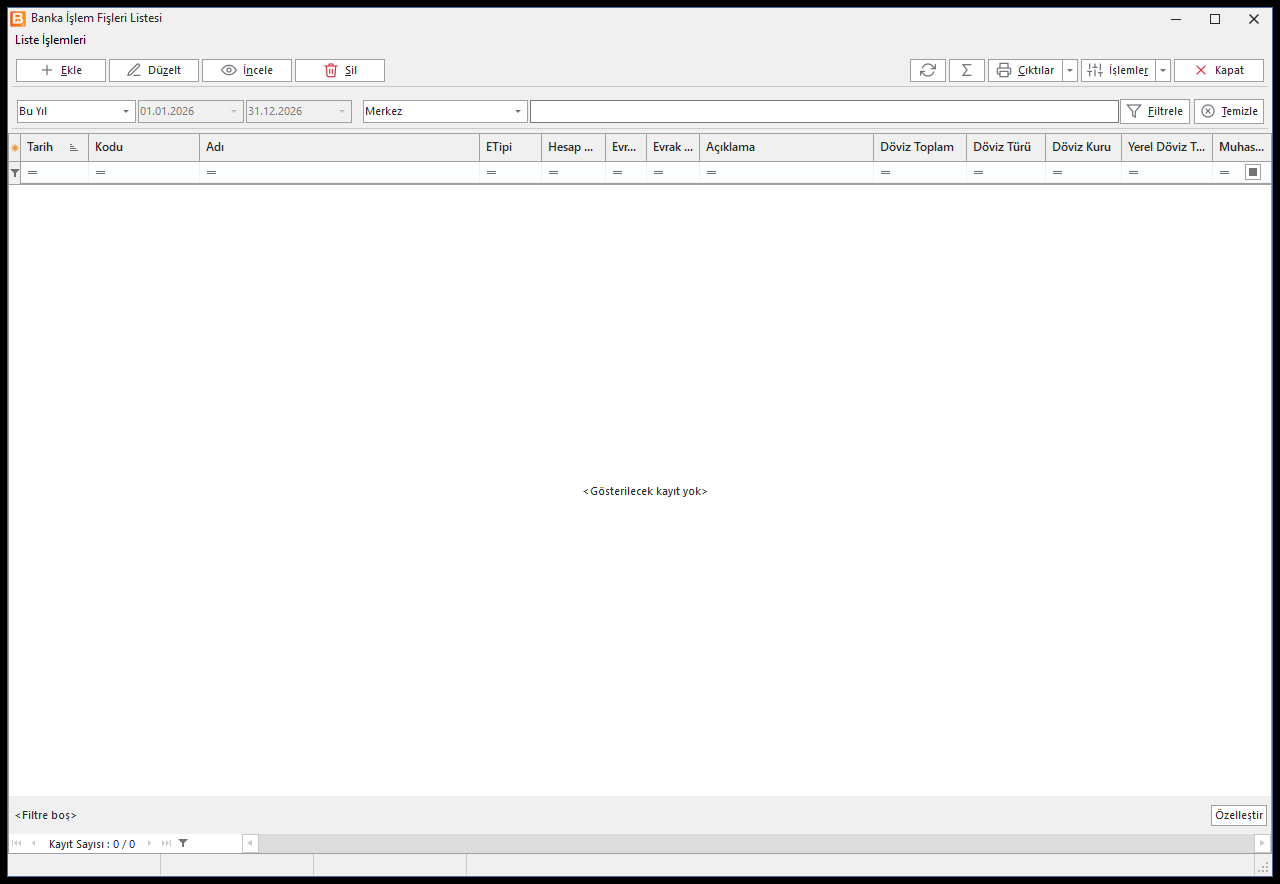
Task: Click the equals operator icon under Kodu
Action: pos(100,173)
